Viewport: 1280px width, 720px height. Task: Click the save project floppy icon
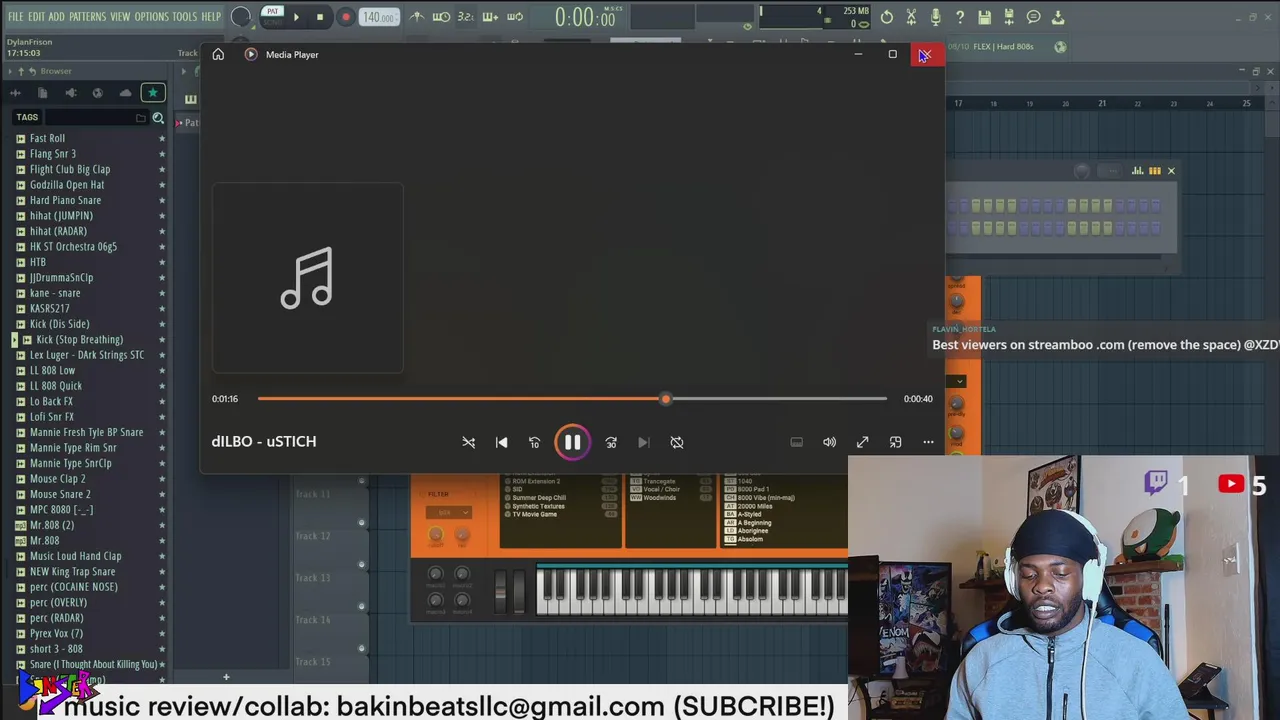coord(984,17)
